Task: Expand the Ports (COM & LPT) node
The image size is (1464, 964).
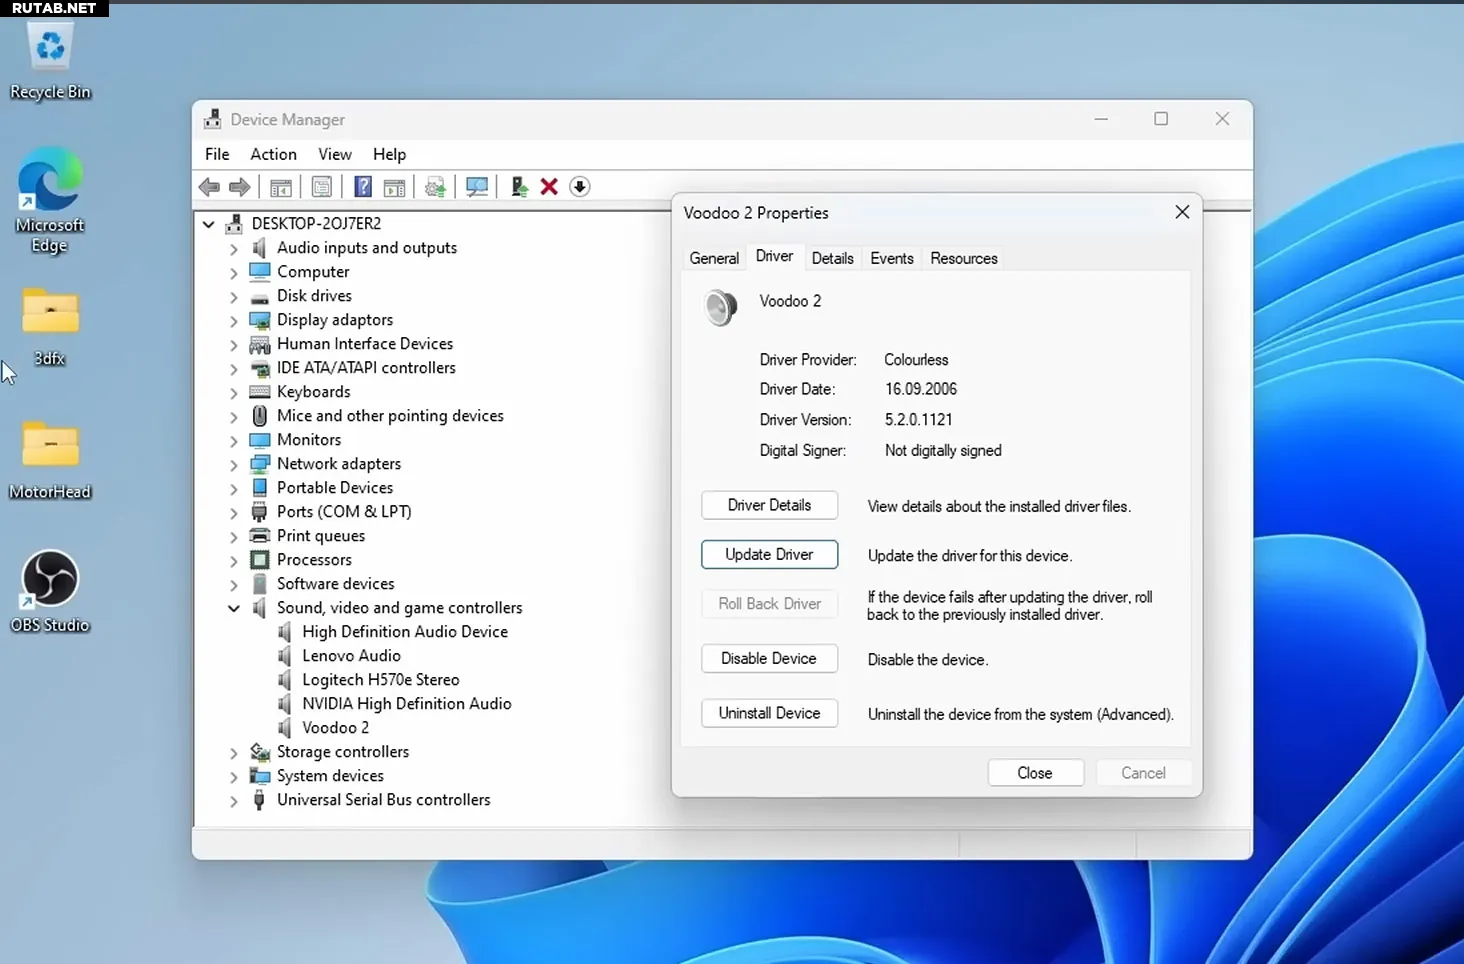Action: [234, 513]
